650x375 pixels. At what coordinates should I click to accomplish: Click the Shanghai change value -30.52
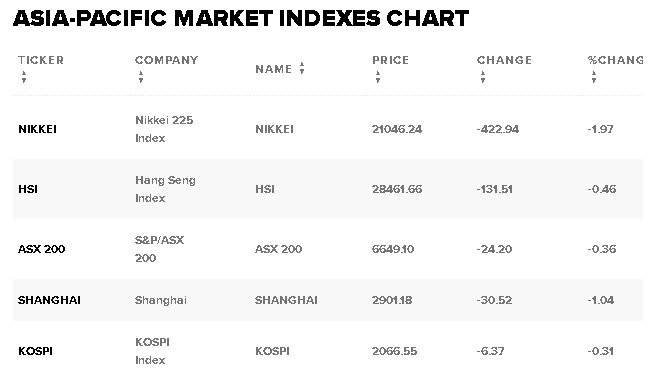(x=494, y=300)
